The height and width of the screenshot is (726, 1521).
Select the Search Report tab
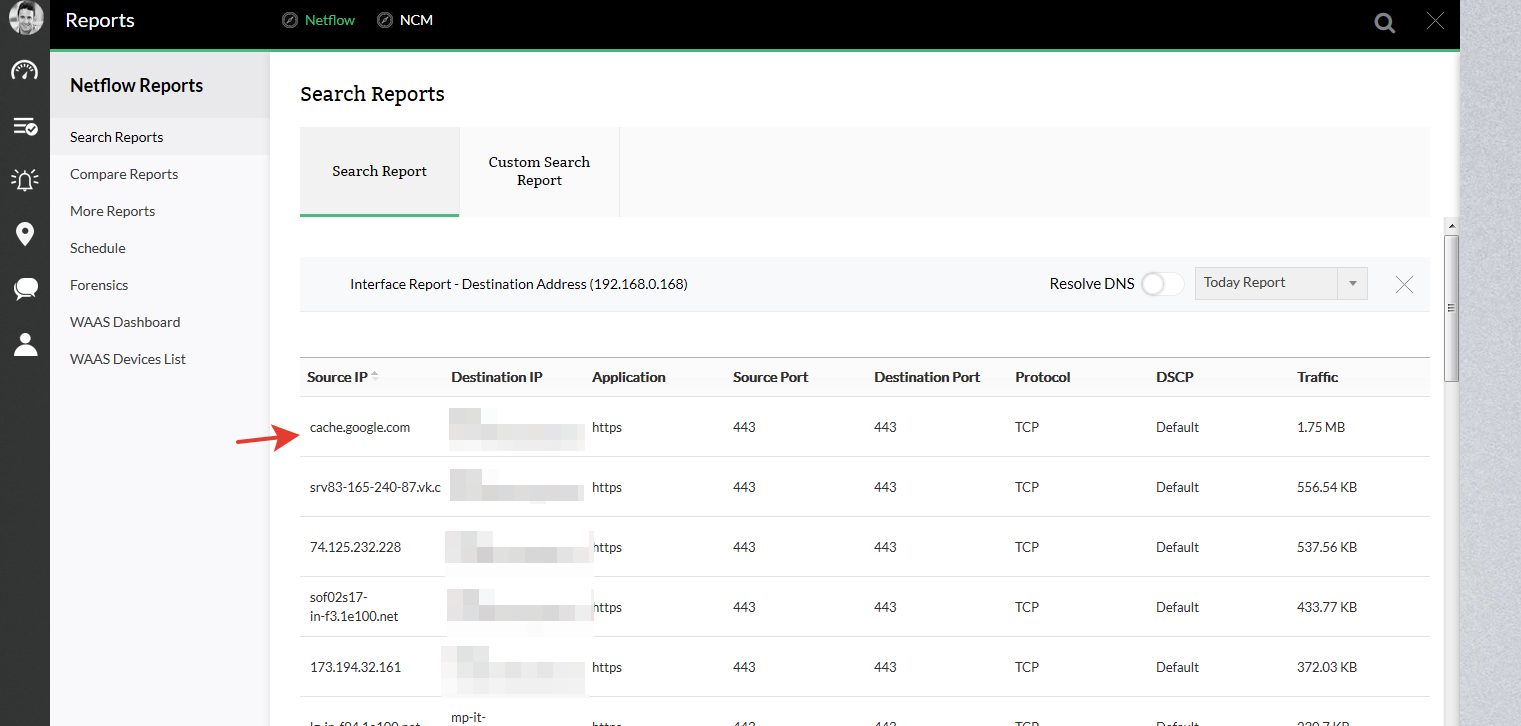coord(380,171)
